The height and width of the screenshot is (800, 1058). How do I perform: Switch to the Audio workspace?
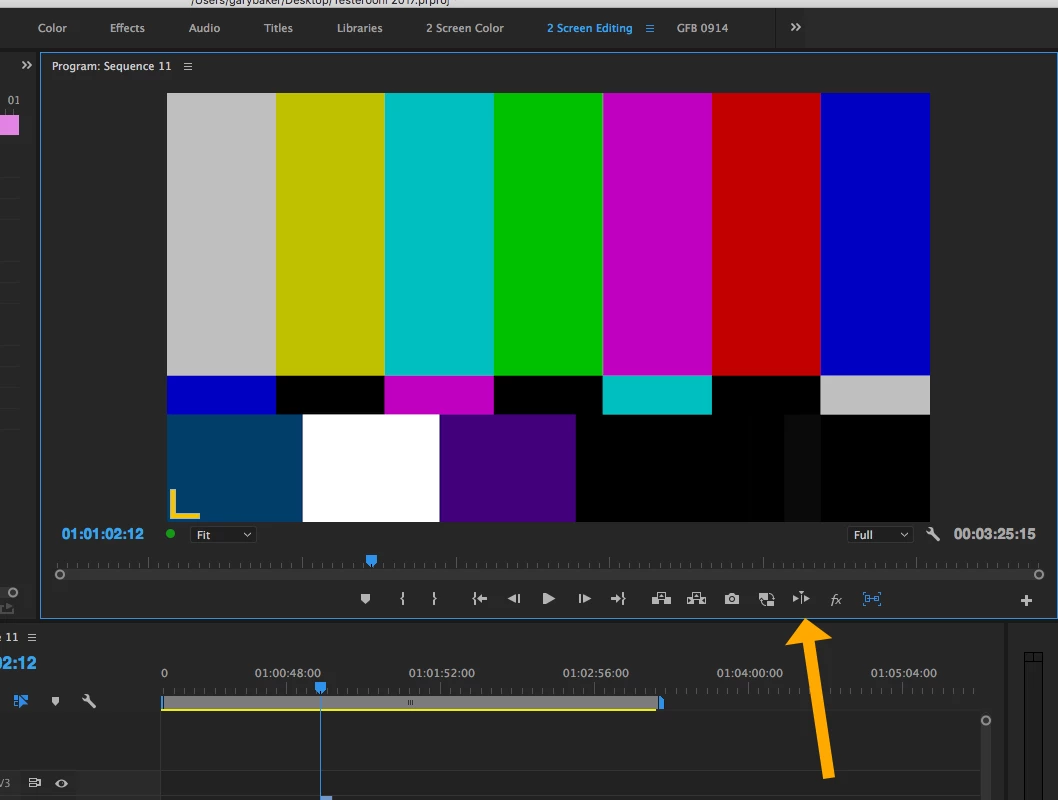tap(204, 28)
